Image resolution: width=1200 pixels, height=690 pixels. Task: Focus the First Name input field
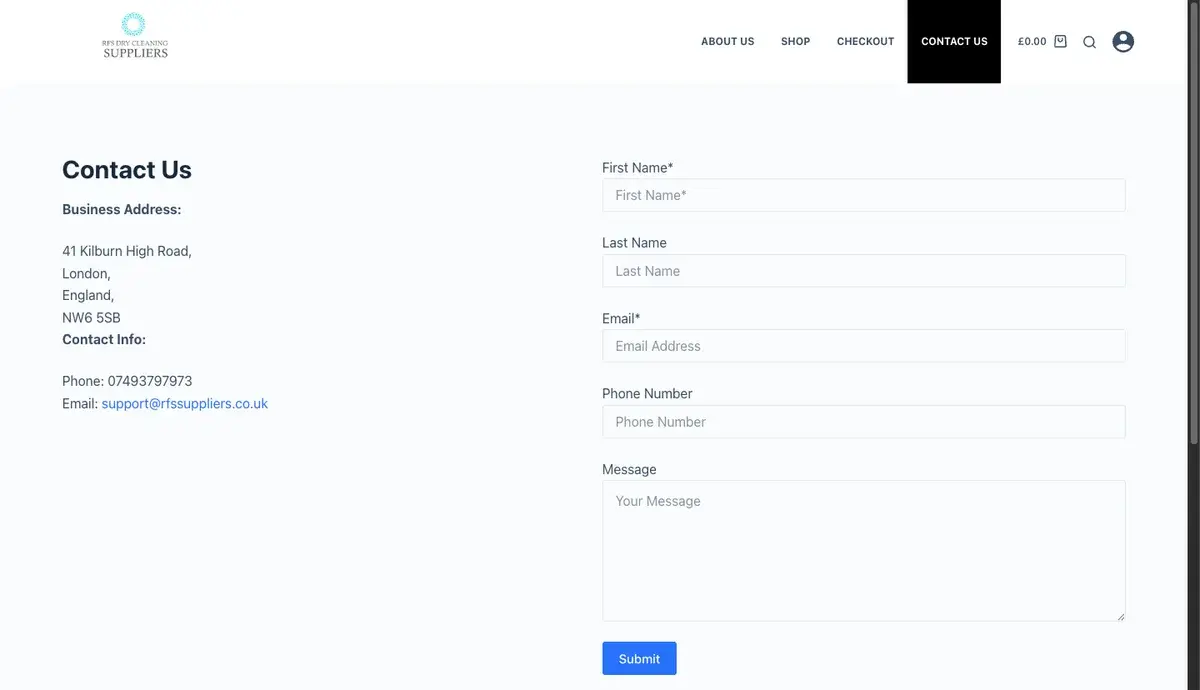tap(864, 195)
